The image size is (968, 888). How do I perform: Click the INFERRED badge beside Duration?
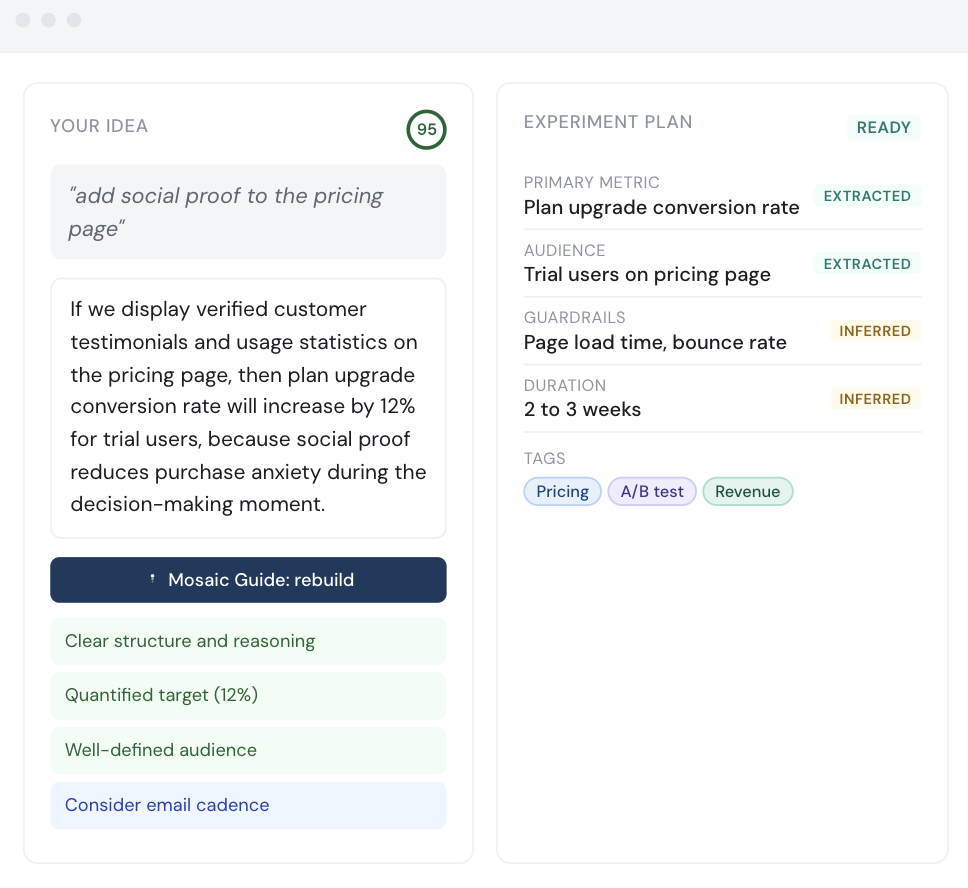tap(875, 399)
